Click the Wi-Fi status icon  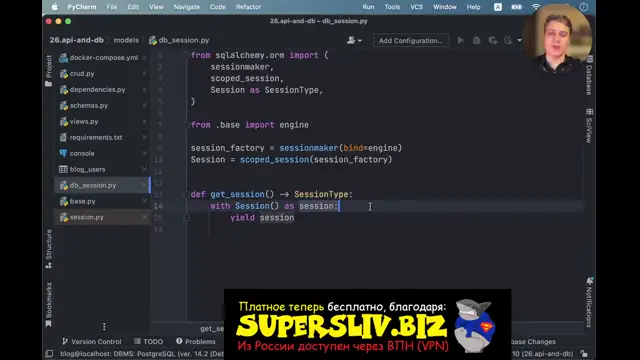pos(536,7)
